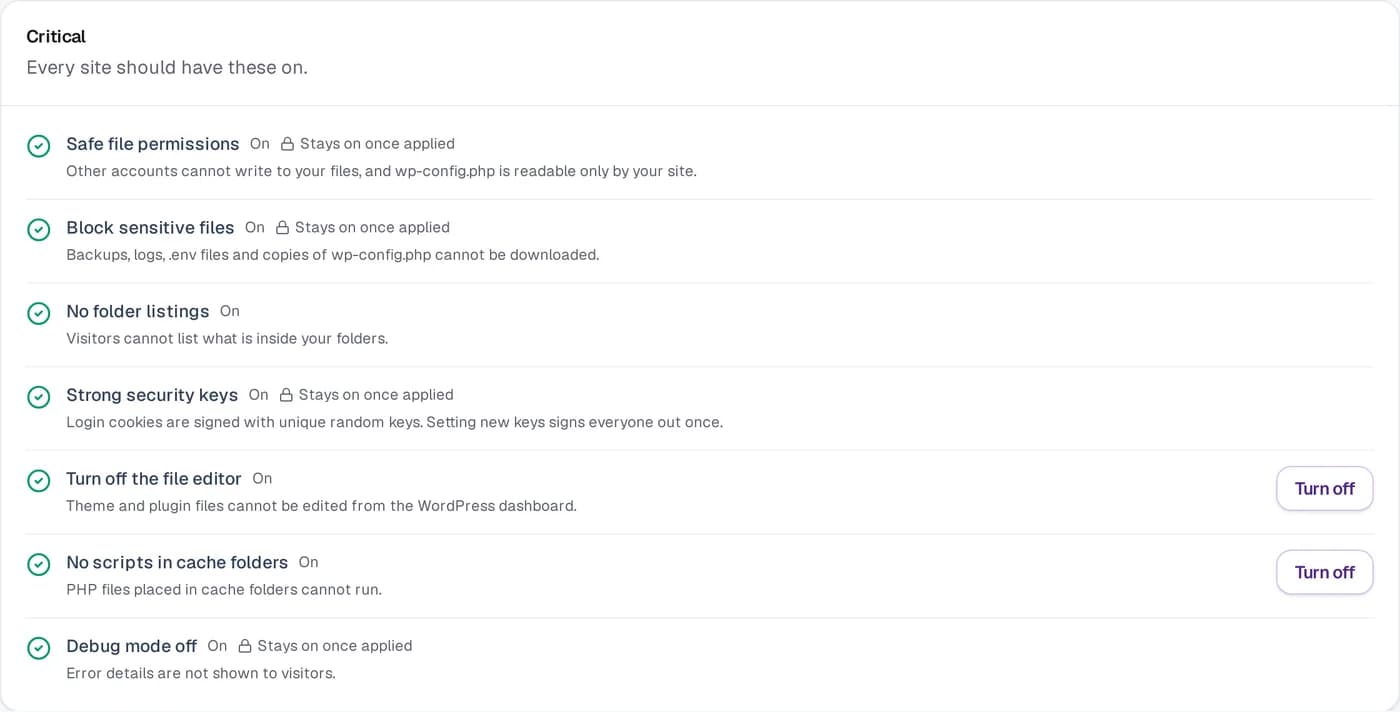Click the On status beside No folder listings

click(230, 311)
